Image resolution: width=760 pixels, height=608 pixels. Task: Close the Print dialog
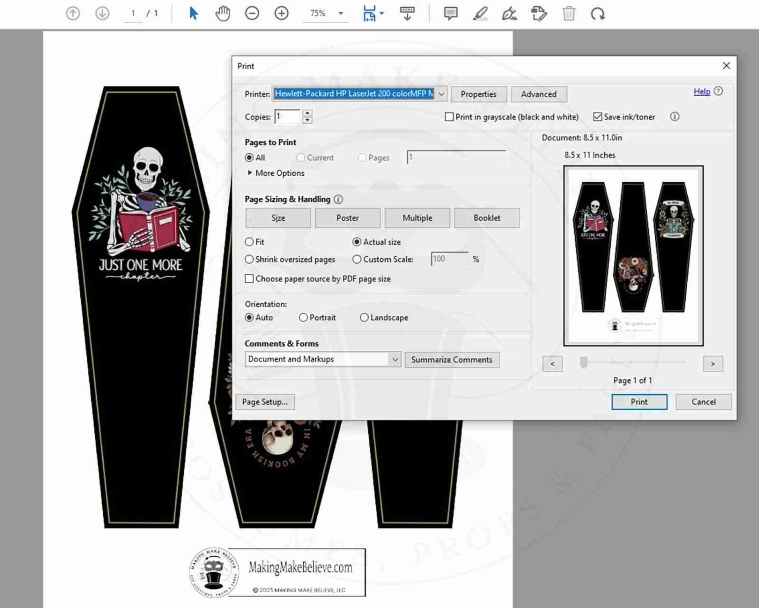point(726,65)
